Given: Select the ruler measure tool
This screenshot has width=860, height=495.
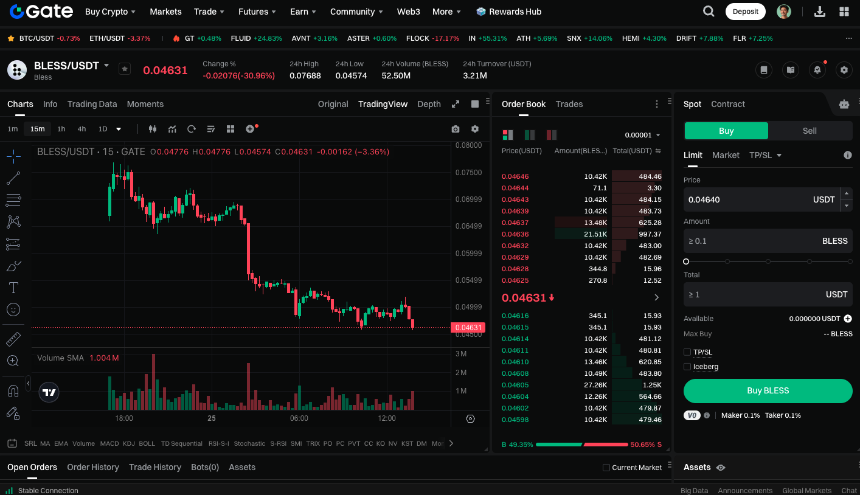Looking at the screenshot, I should point(14,339).
